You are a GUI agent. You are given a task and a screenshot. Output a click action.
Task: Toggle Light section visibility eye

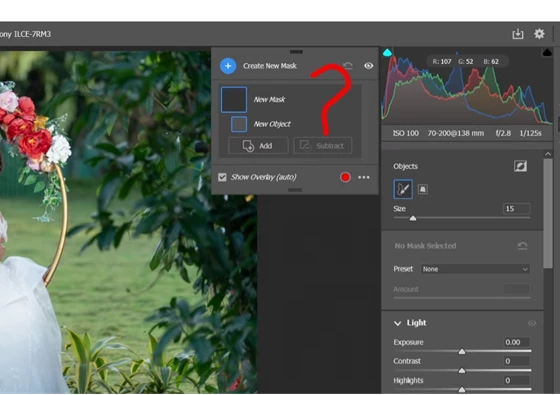(x=532, y=323)
